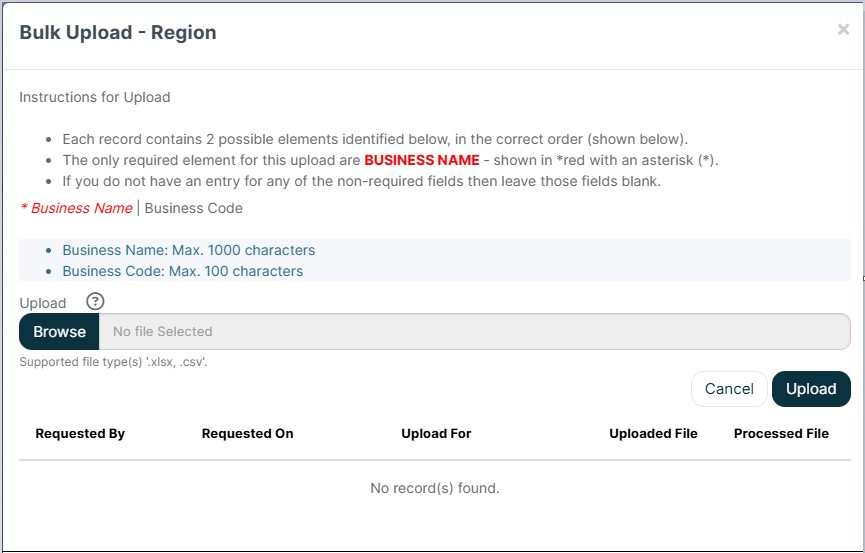Close the Bulk Upload dialog with the X
The width and height of the screenshot is (865, 553).
[843, 30]
